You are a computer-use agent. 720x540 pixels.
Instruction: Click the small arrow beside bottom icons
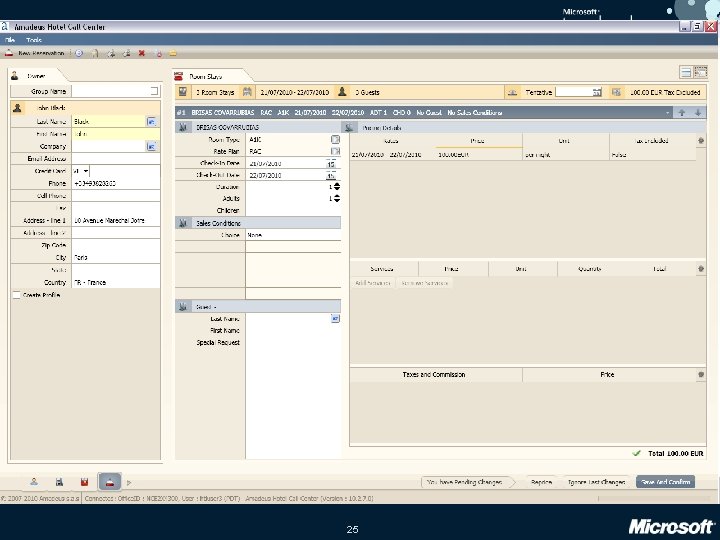tap(129, 482)
